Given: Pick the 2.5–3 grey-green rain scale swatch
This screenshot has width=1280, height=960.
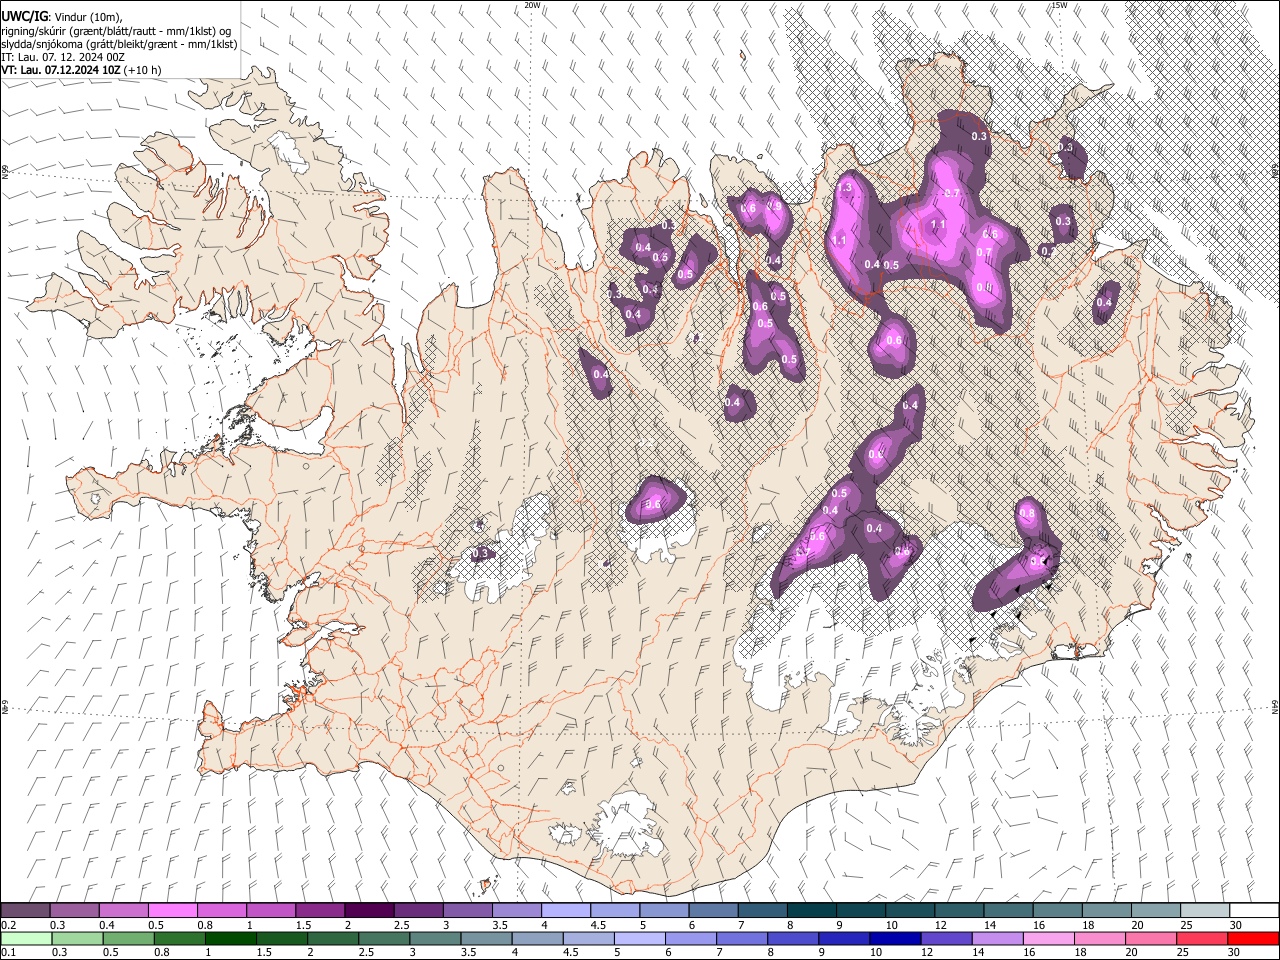Looking at the screenshot, I should [x=384, y=939].
